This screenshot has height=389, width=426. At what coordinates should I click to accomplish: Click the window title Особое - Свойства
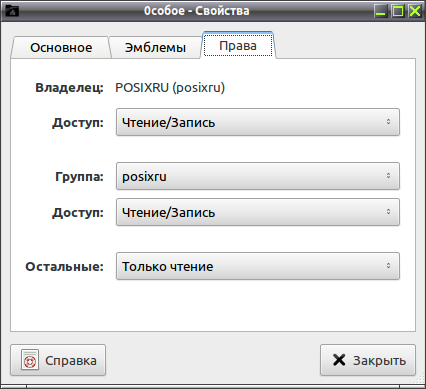(x=197, y=11)
